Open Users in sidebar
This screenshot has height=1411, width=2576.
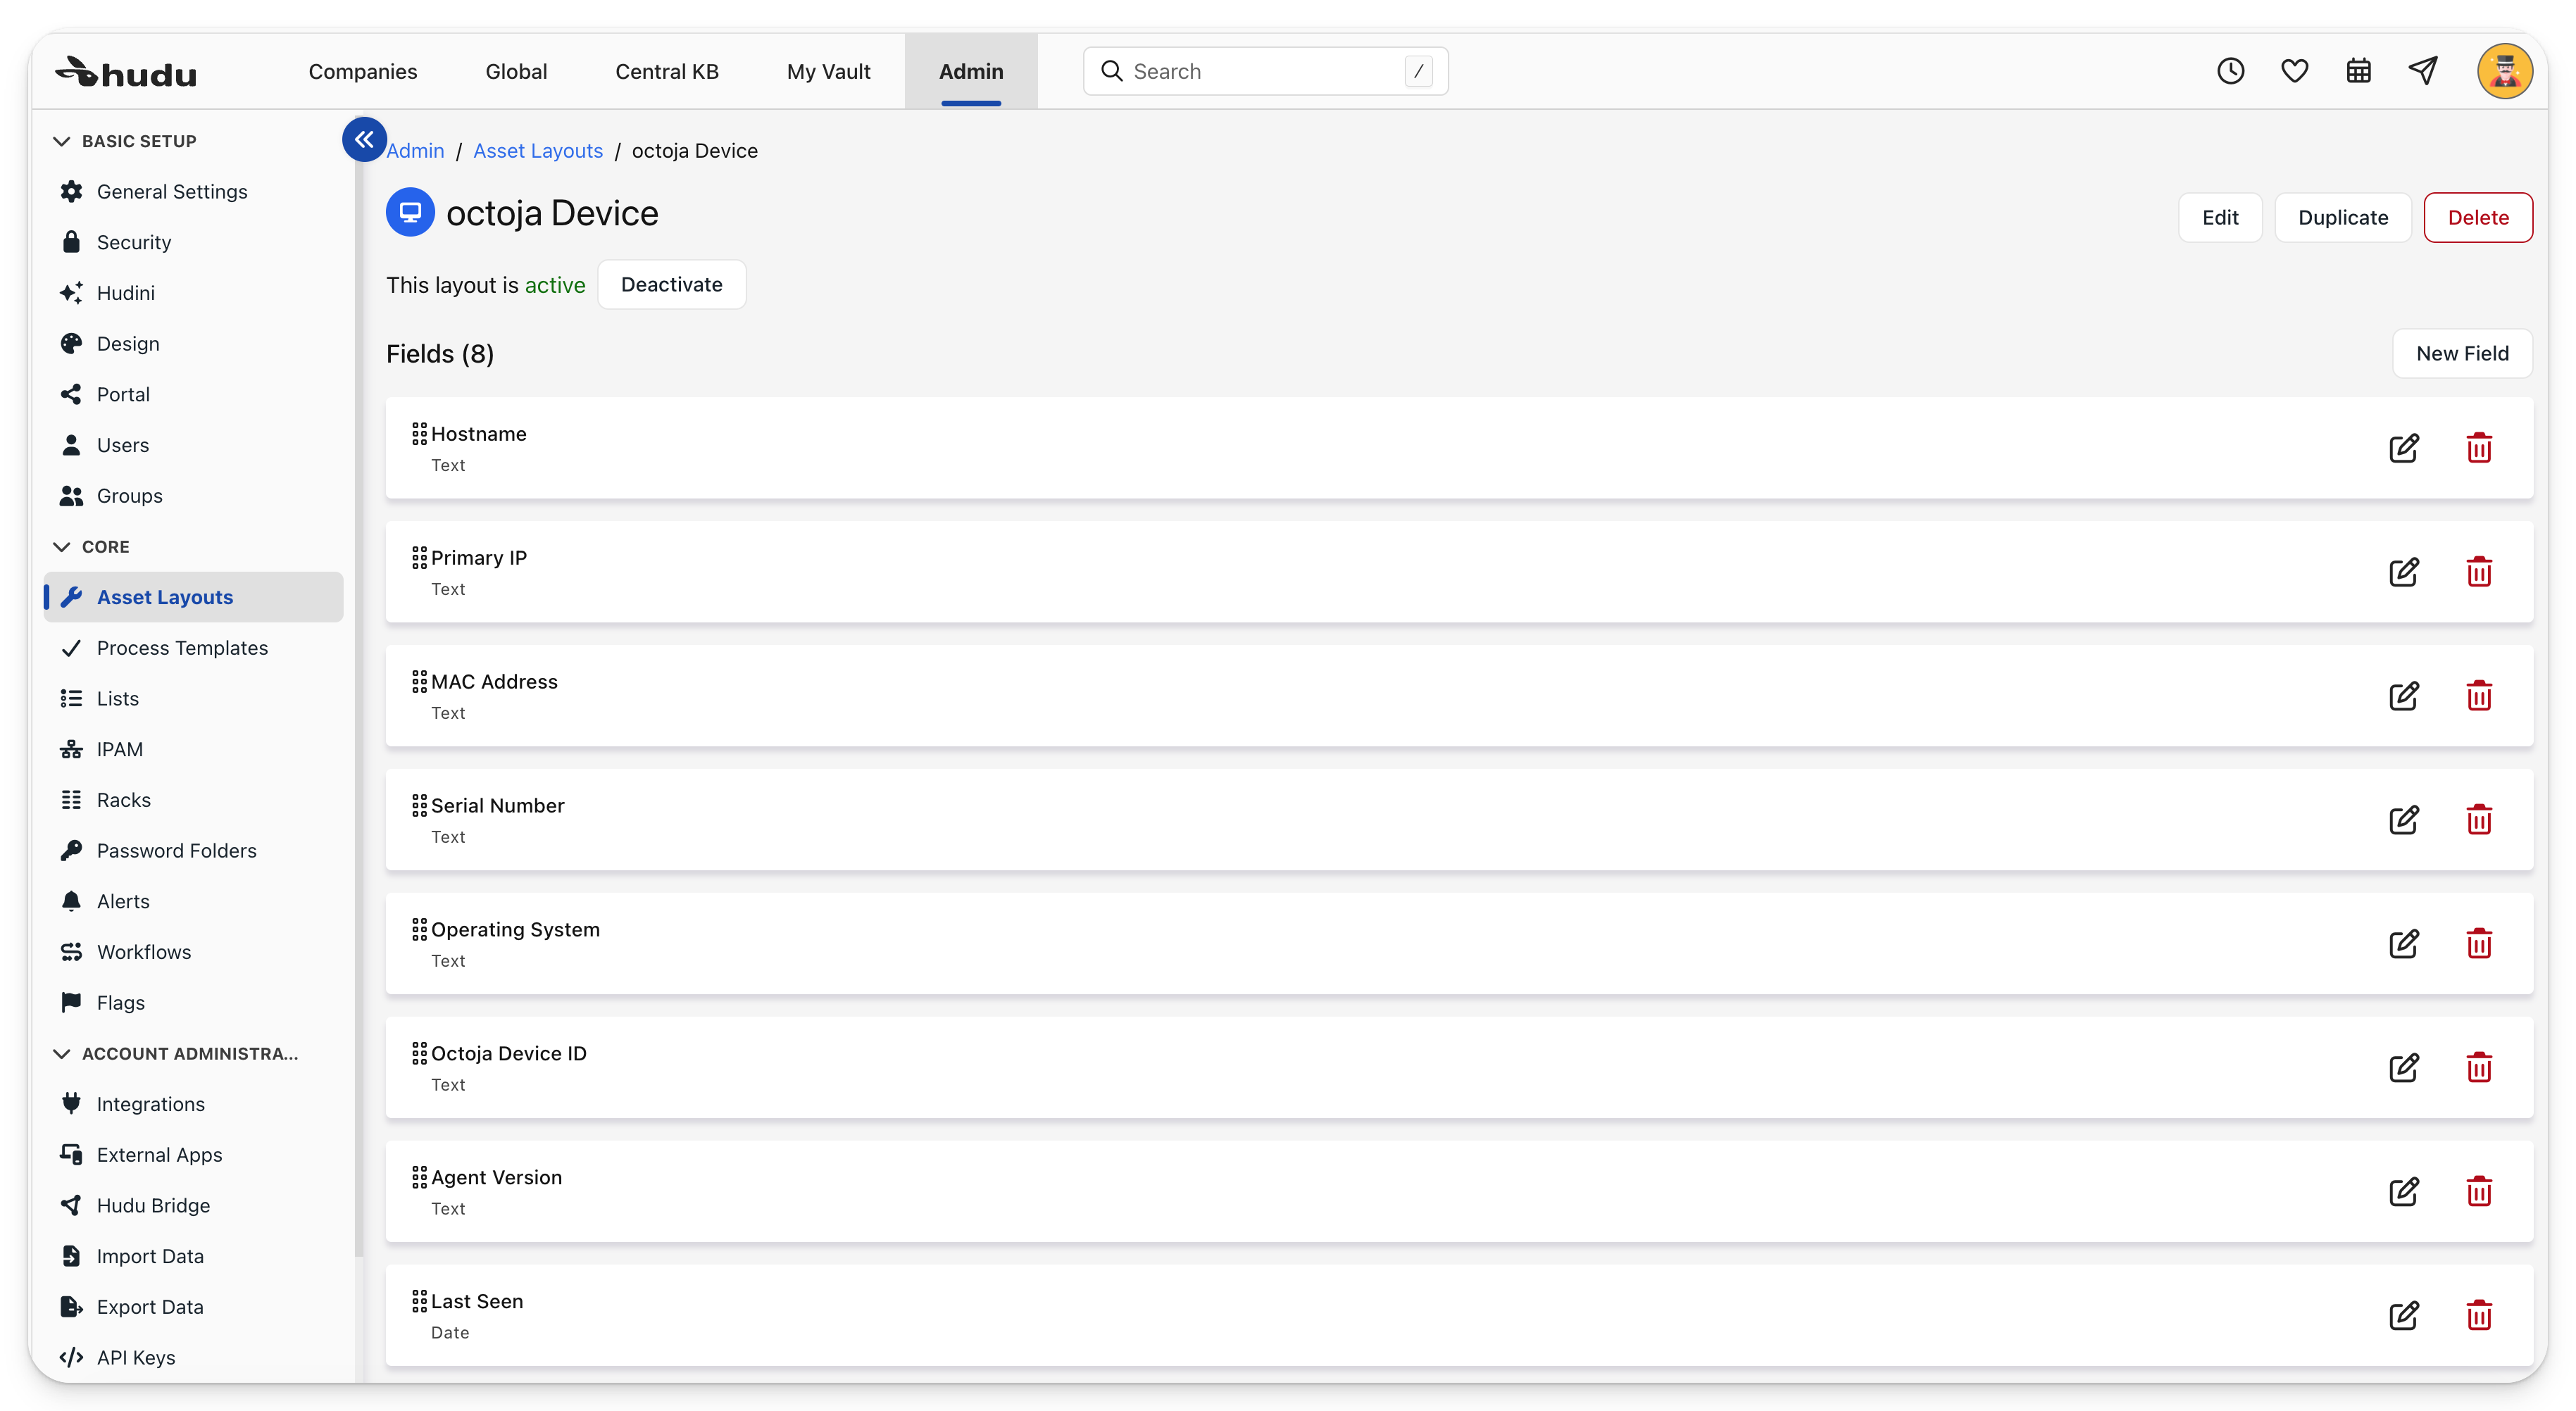click(x=194, y=445)
